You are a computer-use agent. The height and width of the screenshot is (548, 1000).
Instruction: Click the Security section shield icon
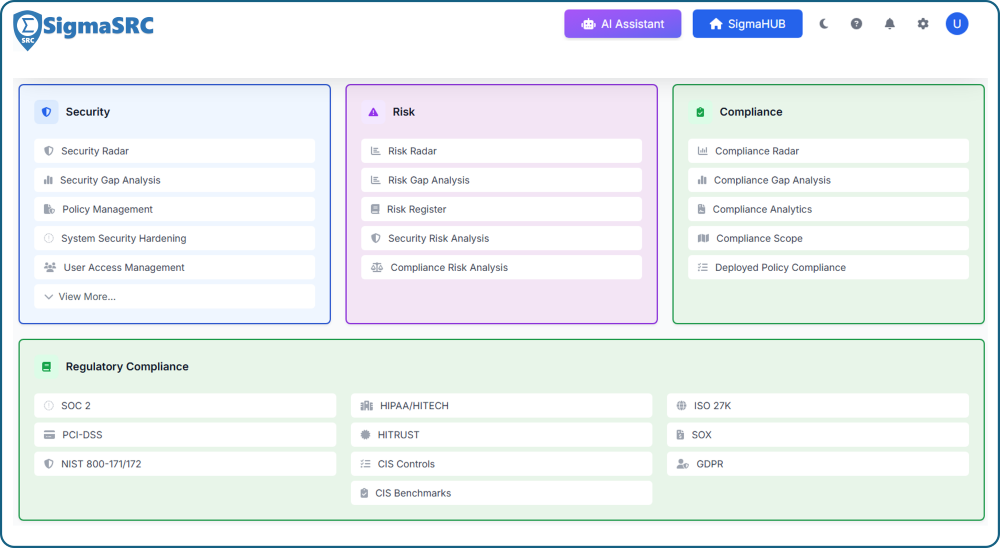point(46,112)
